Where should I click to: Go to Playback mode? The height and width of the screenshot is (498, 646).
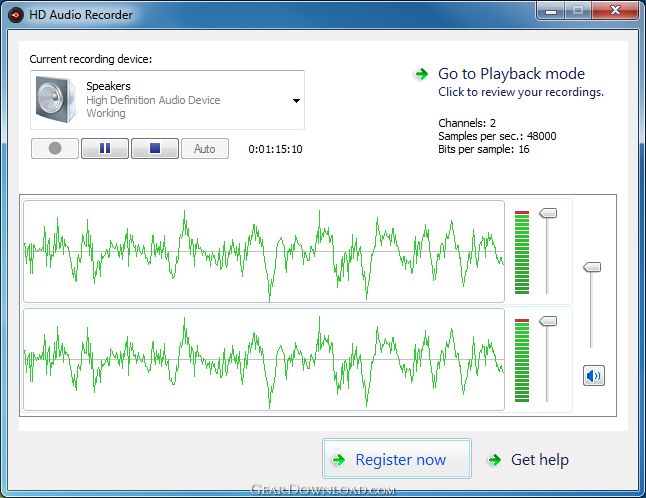pos(511,74)
